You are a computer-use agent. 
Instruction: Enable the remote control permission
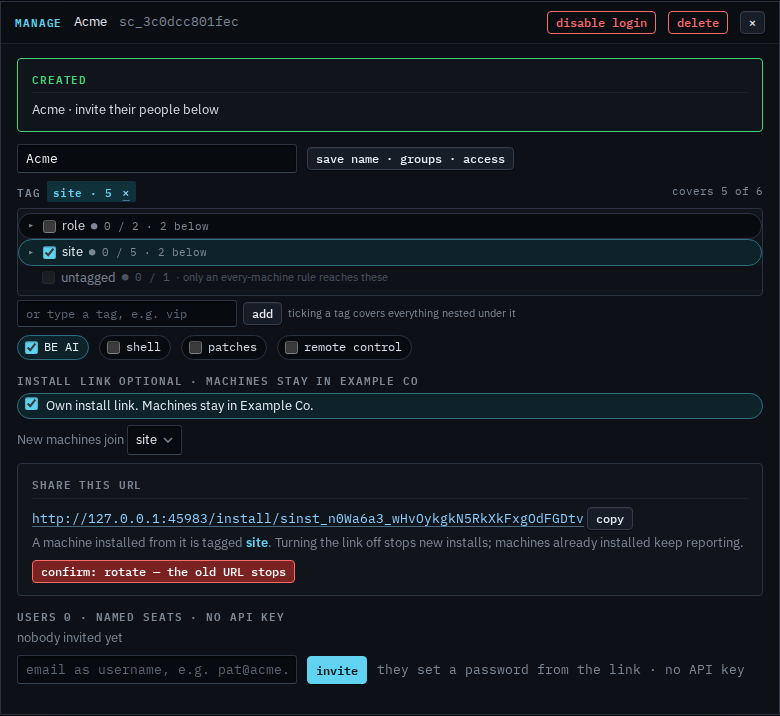[292, 347]
